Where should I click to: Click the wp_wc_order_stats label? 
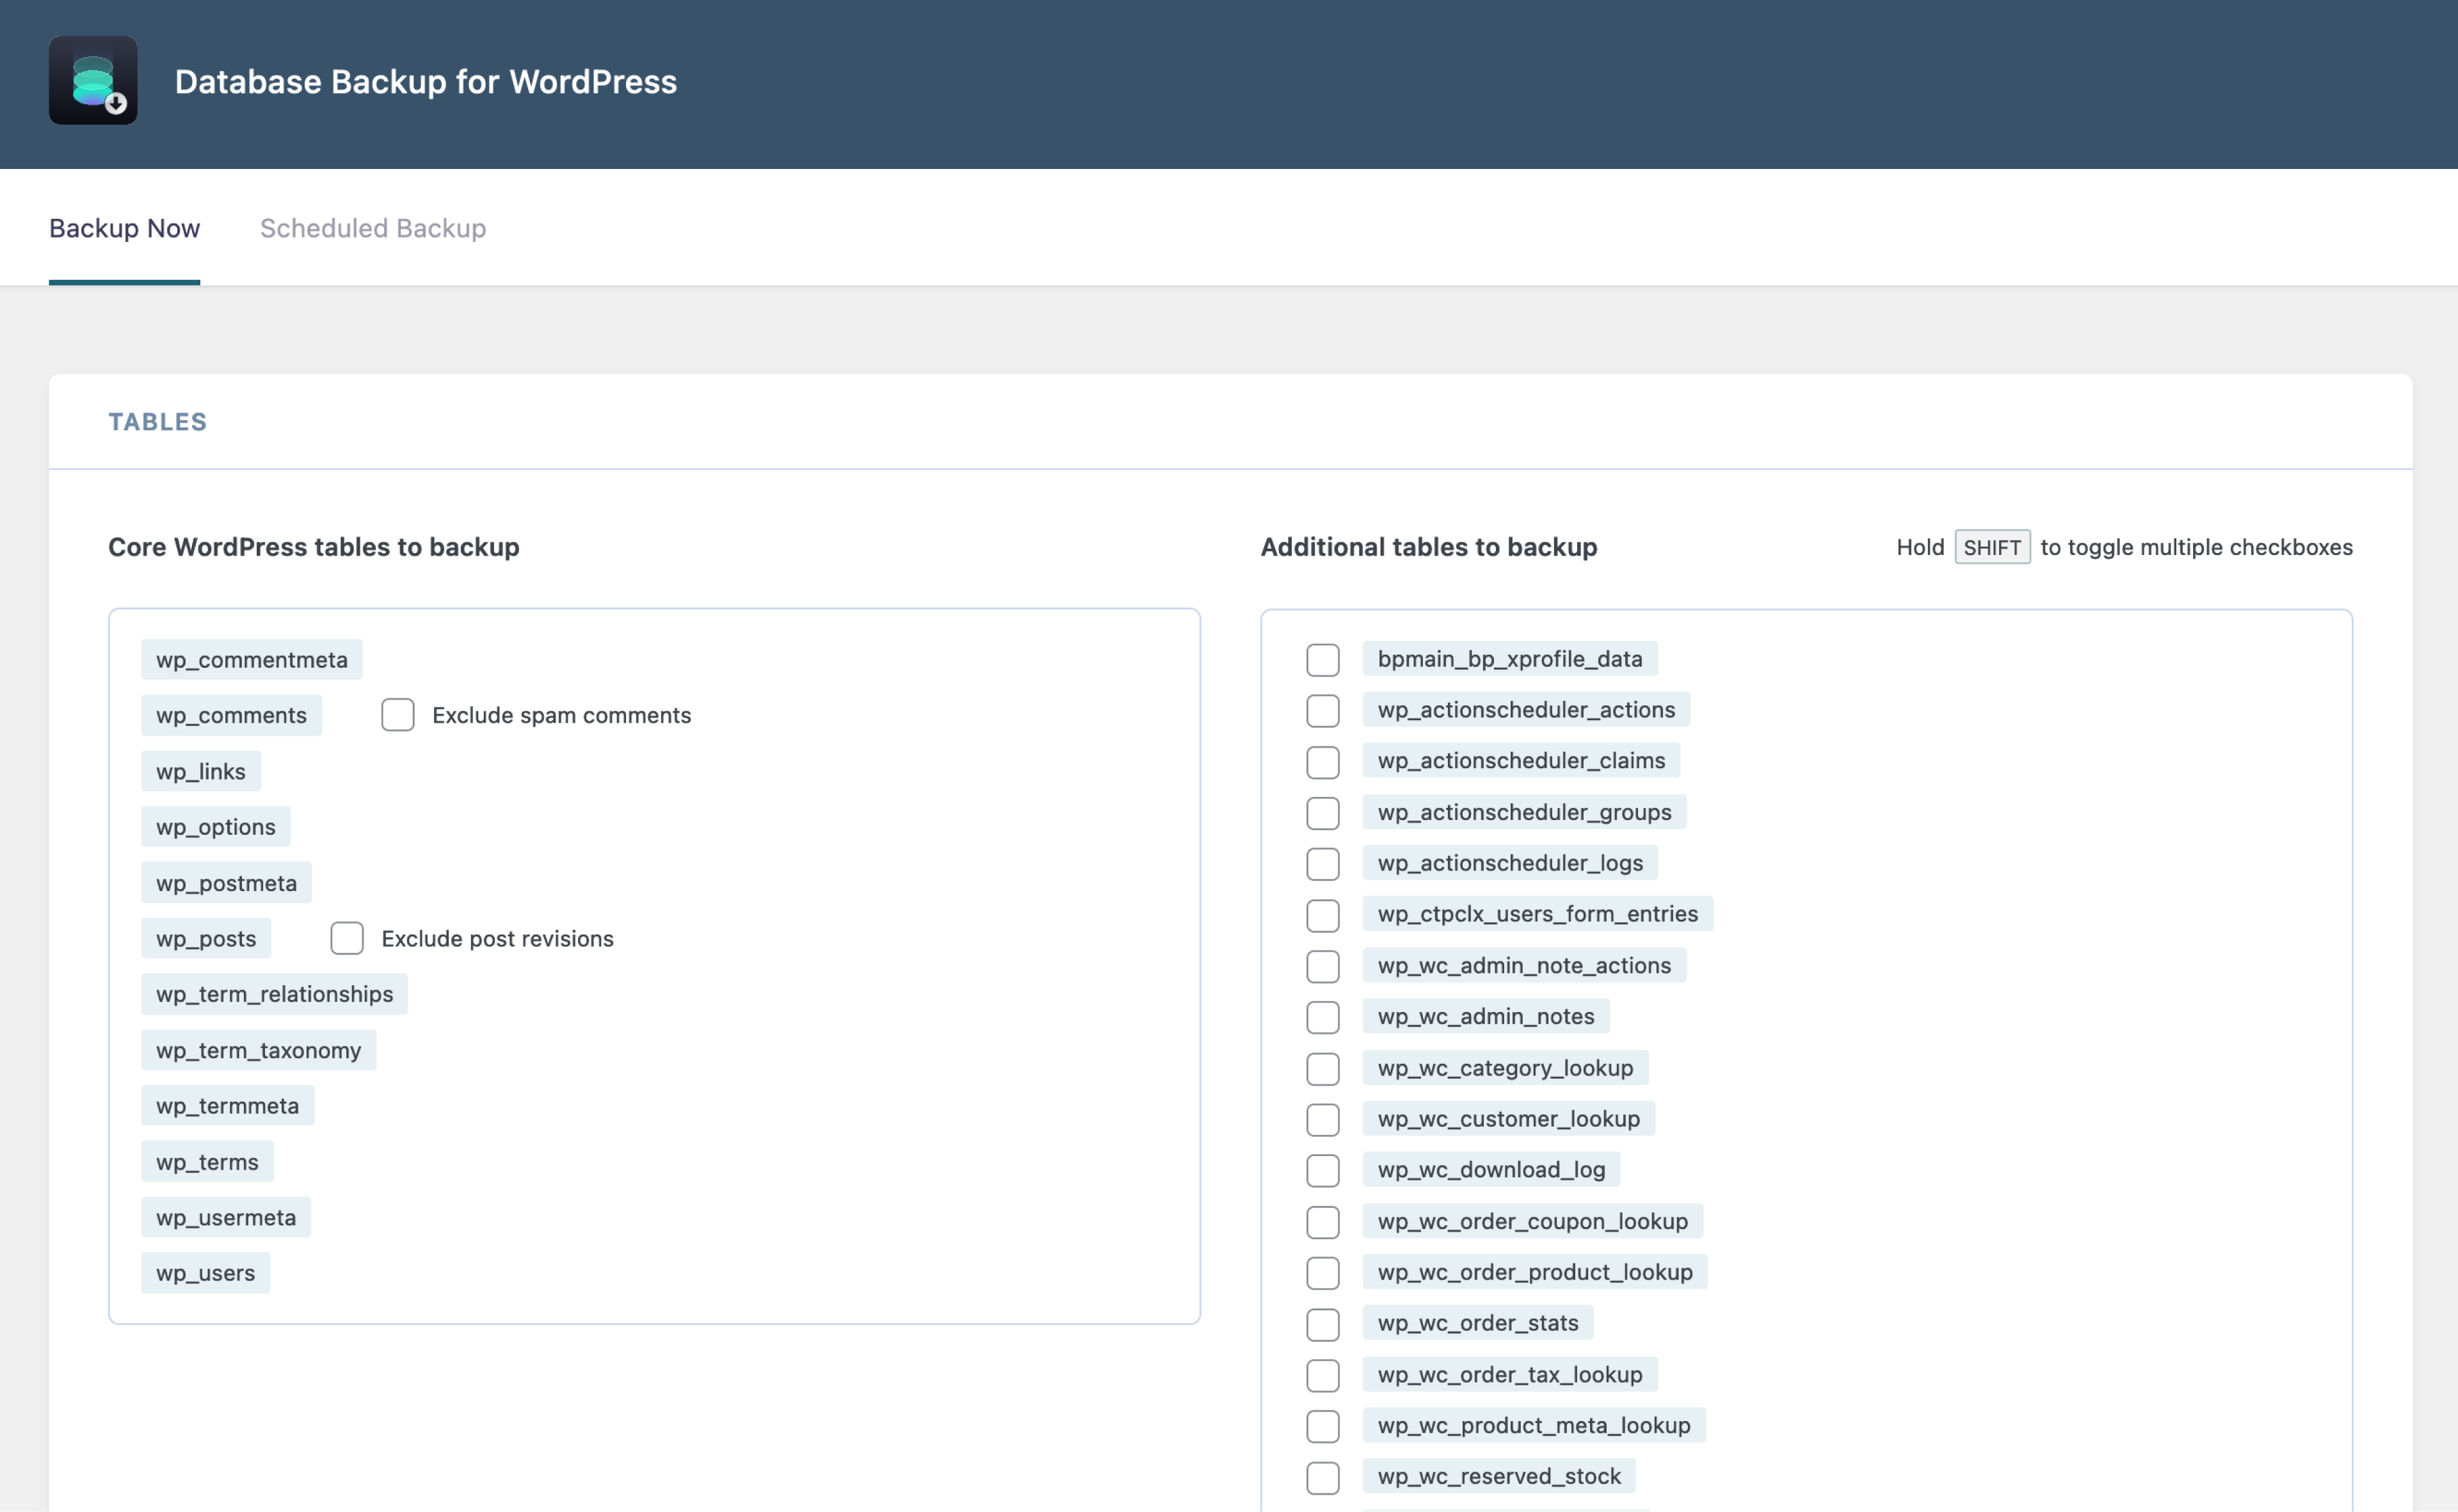click(x=1478, y=1323)
